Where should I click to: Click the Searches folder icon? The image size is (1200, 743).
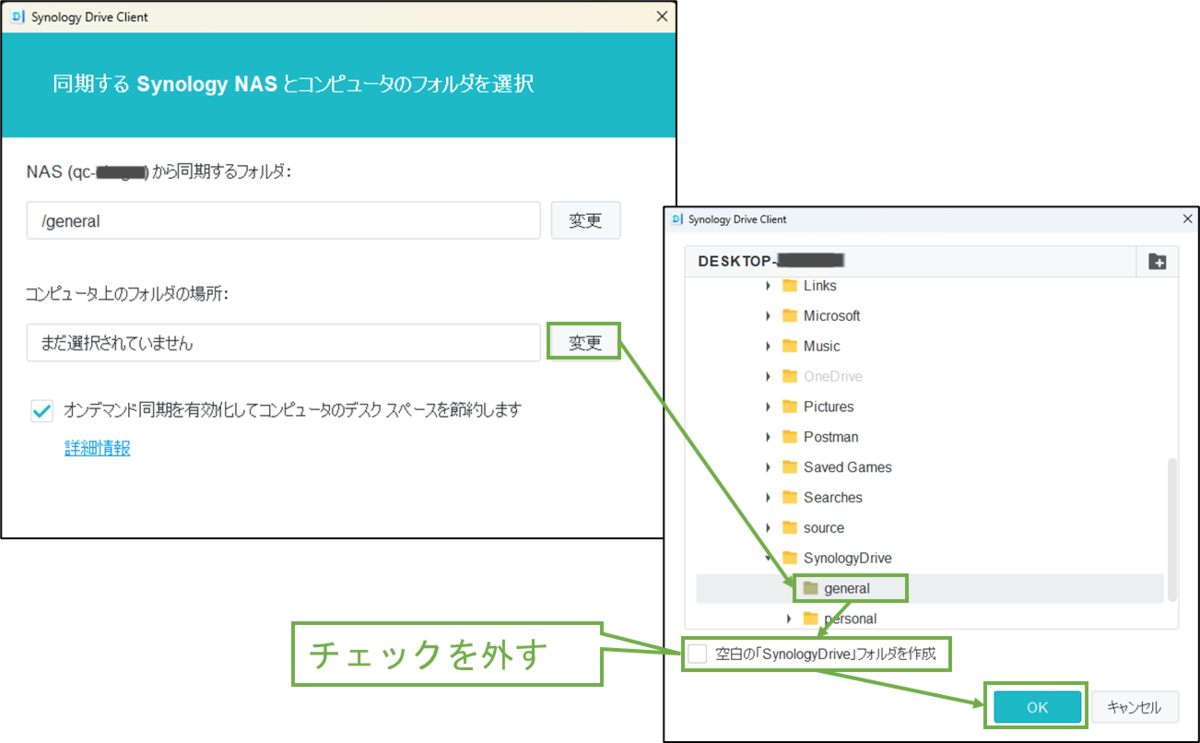pos(789,497)
